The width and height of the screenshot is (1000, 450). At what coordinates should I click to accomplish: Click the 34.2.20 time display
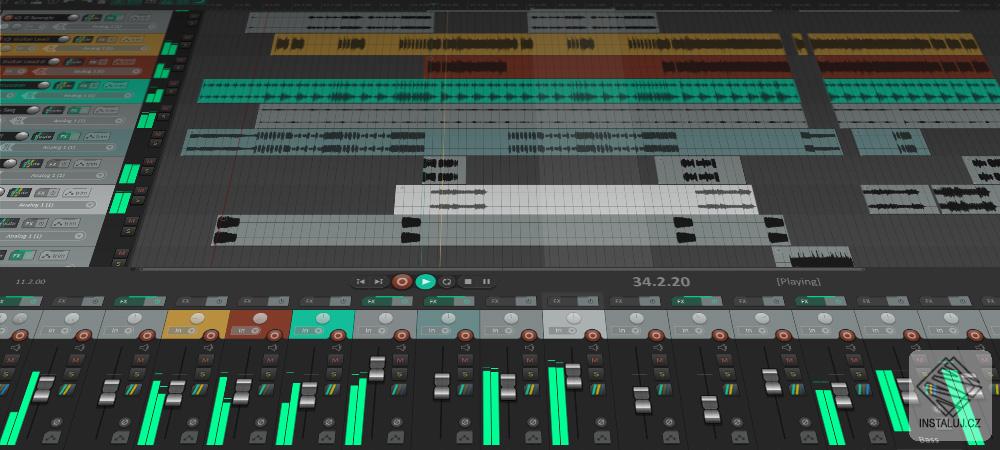[x=661, y=282]
